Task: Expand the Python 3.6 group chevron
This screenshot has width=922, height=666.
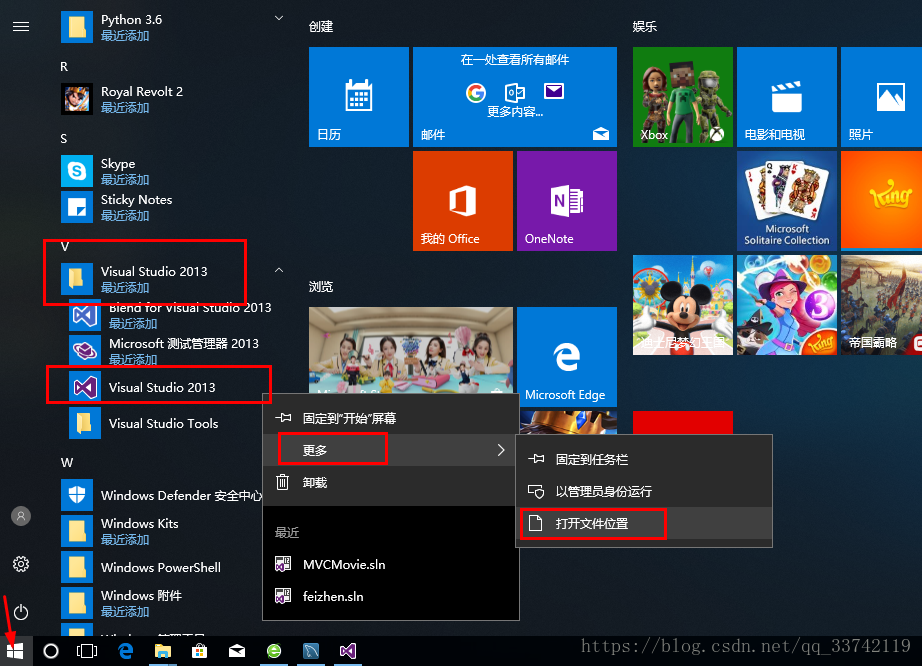Action: pyautogui.click(x=279, y=18)
